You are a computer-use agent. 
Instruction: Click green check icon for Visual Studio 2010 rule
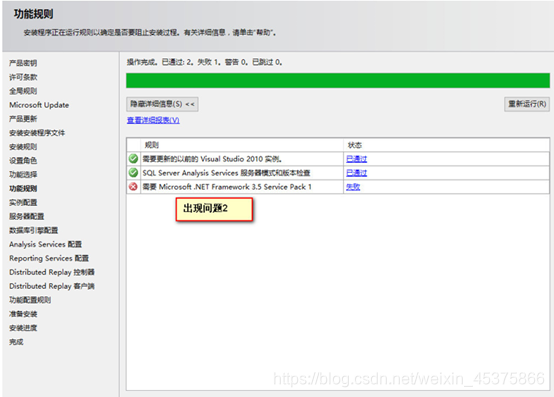133,159
